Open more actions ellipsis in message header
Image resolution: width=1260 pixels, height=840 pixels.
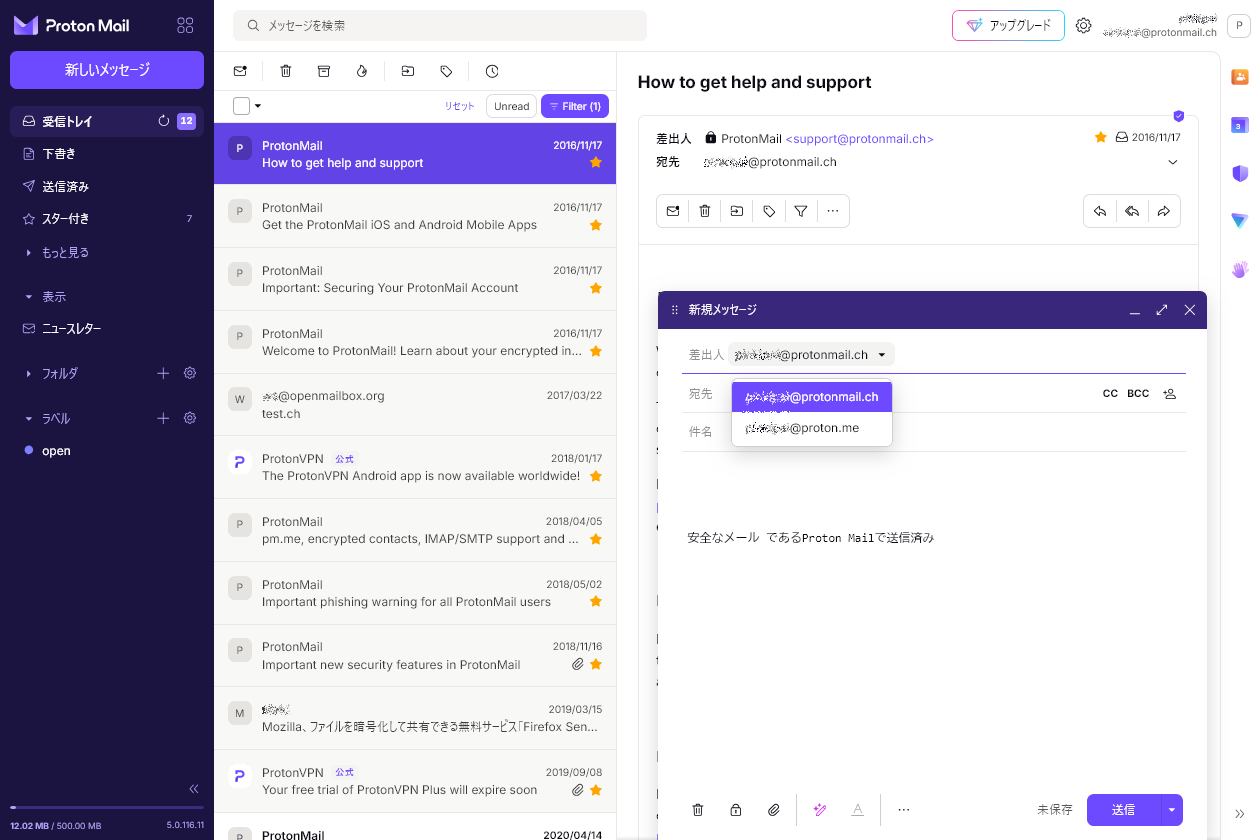[833, 211]
